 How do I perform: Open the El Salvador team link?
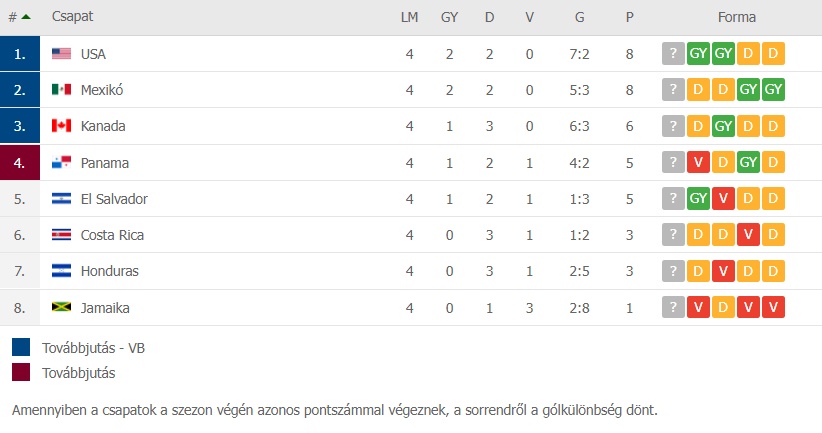(x=114, y=199)
